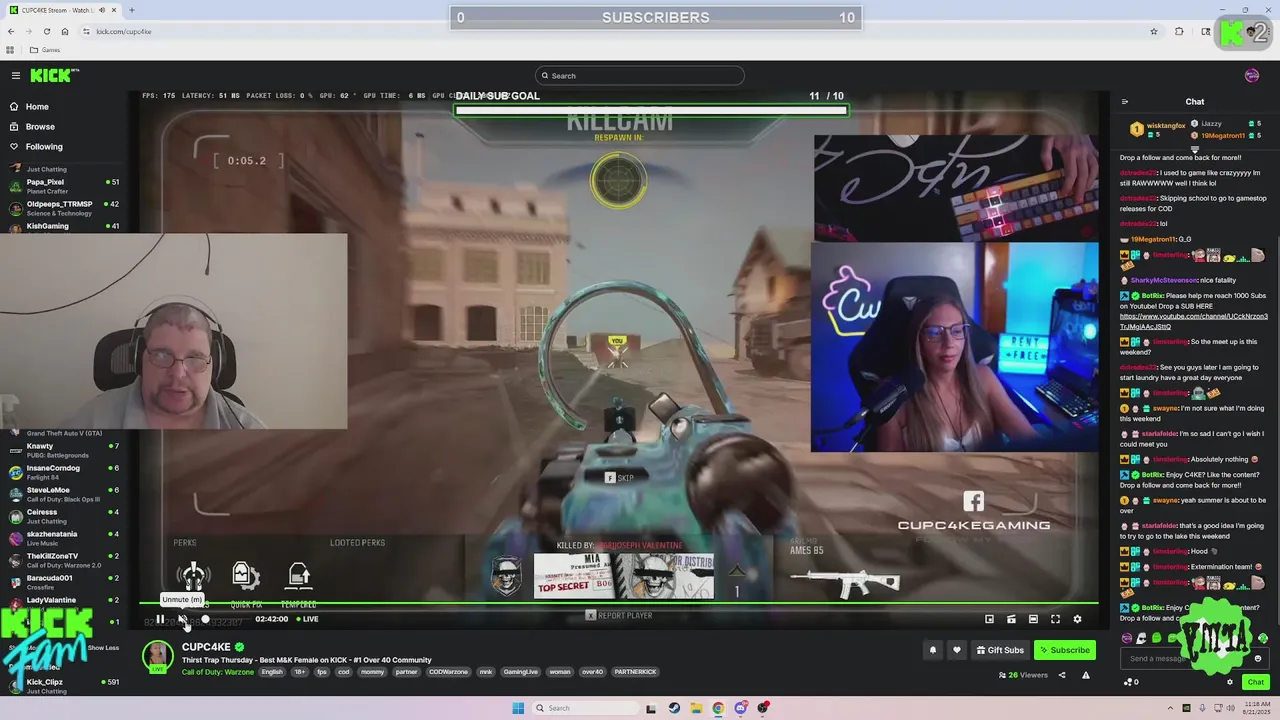Viewport: 1280px width, 720px height.
Task: Open Baracuda001 channel in sidebar
Action: [x=65, y=582]
